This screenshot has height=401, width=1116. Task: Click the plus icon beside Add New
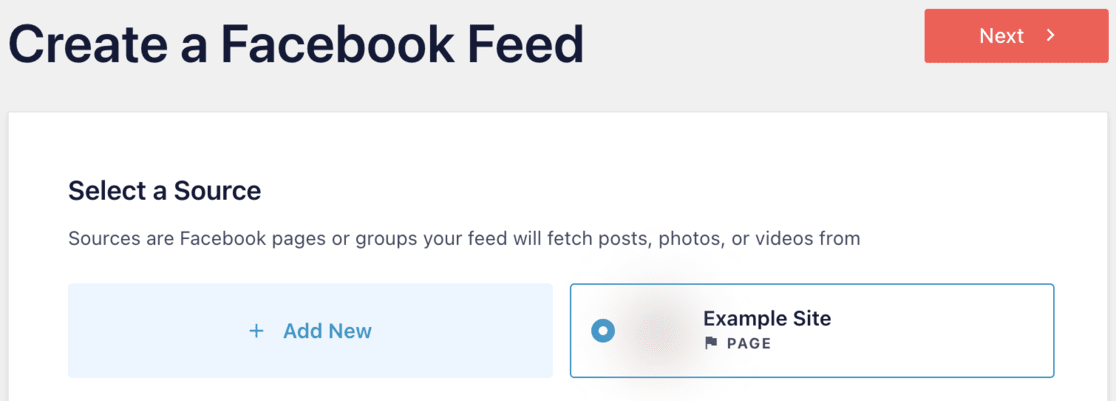tap(256, 331)
